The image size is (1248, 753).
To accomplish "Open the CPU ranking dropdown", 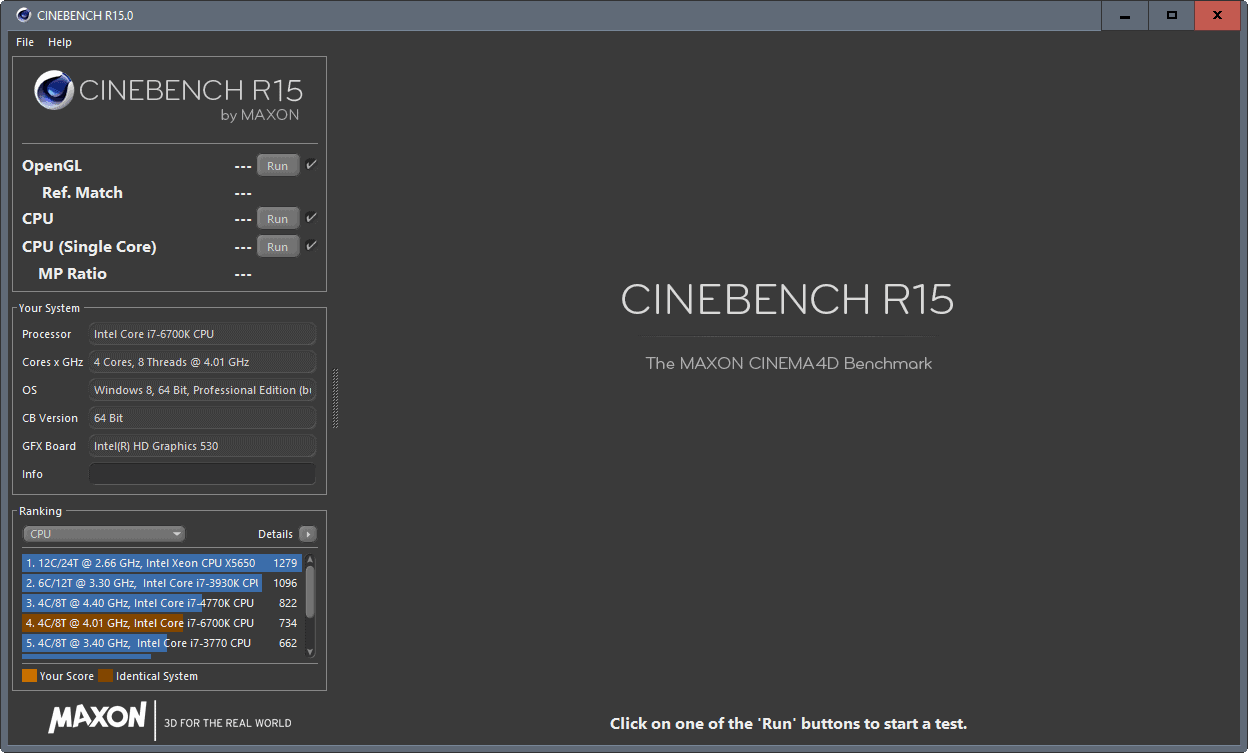I will pos(103,533).
